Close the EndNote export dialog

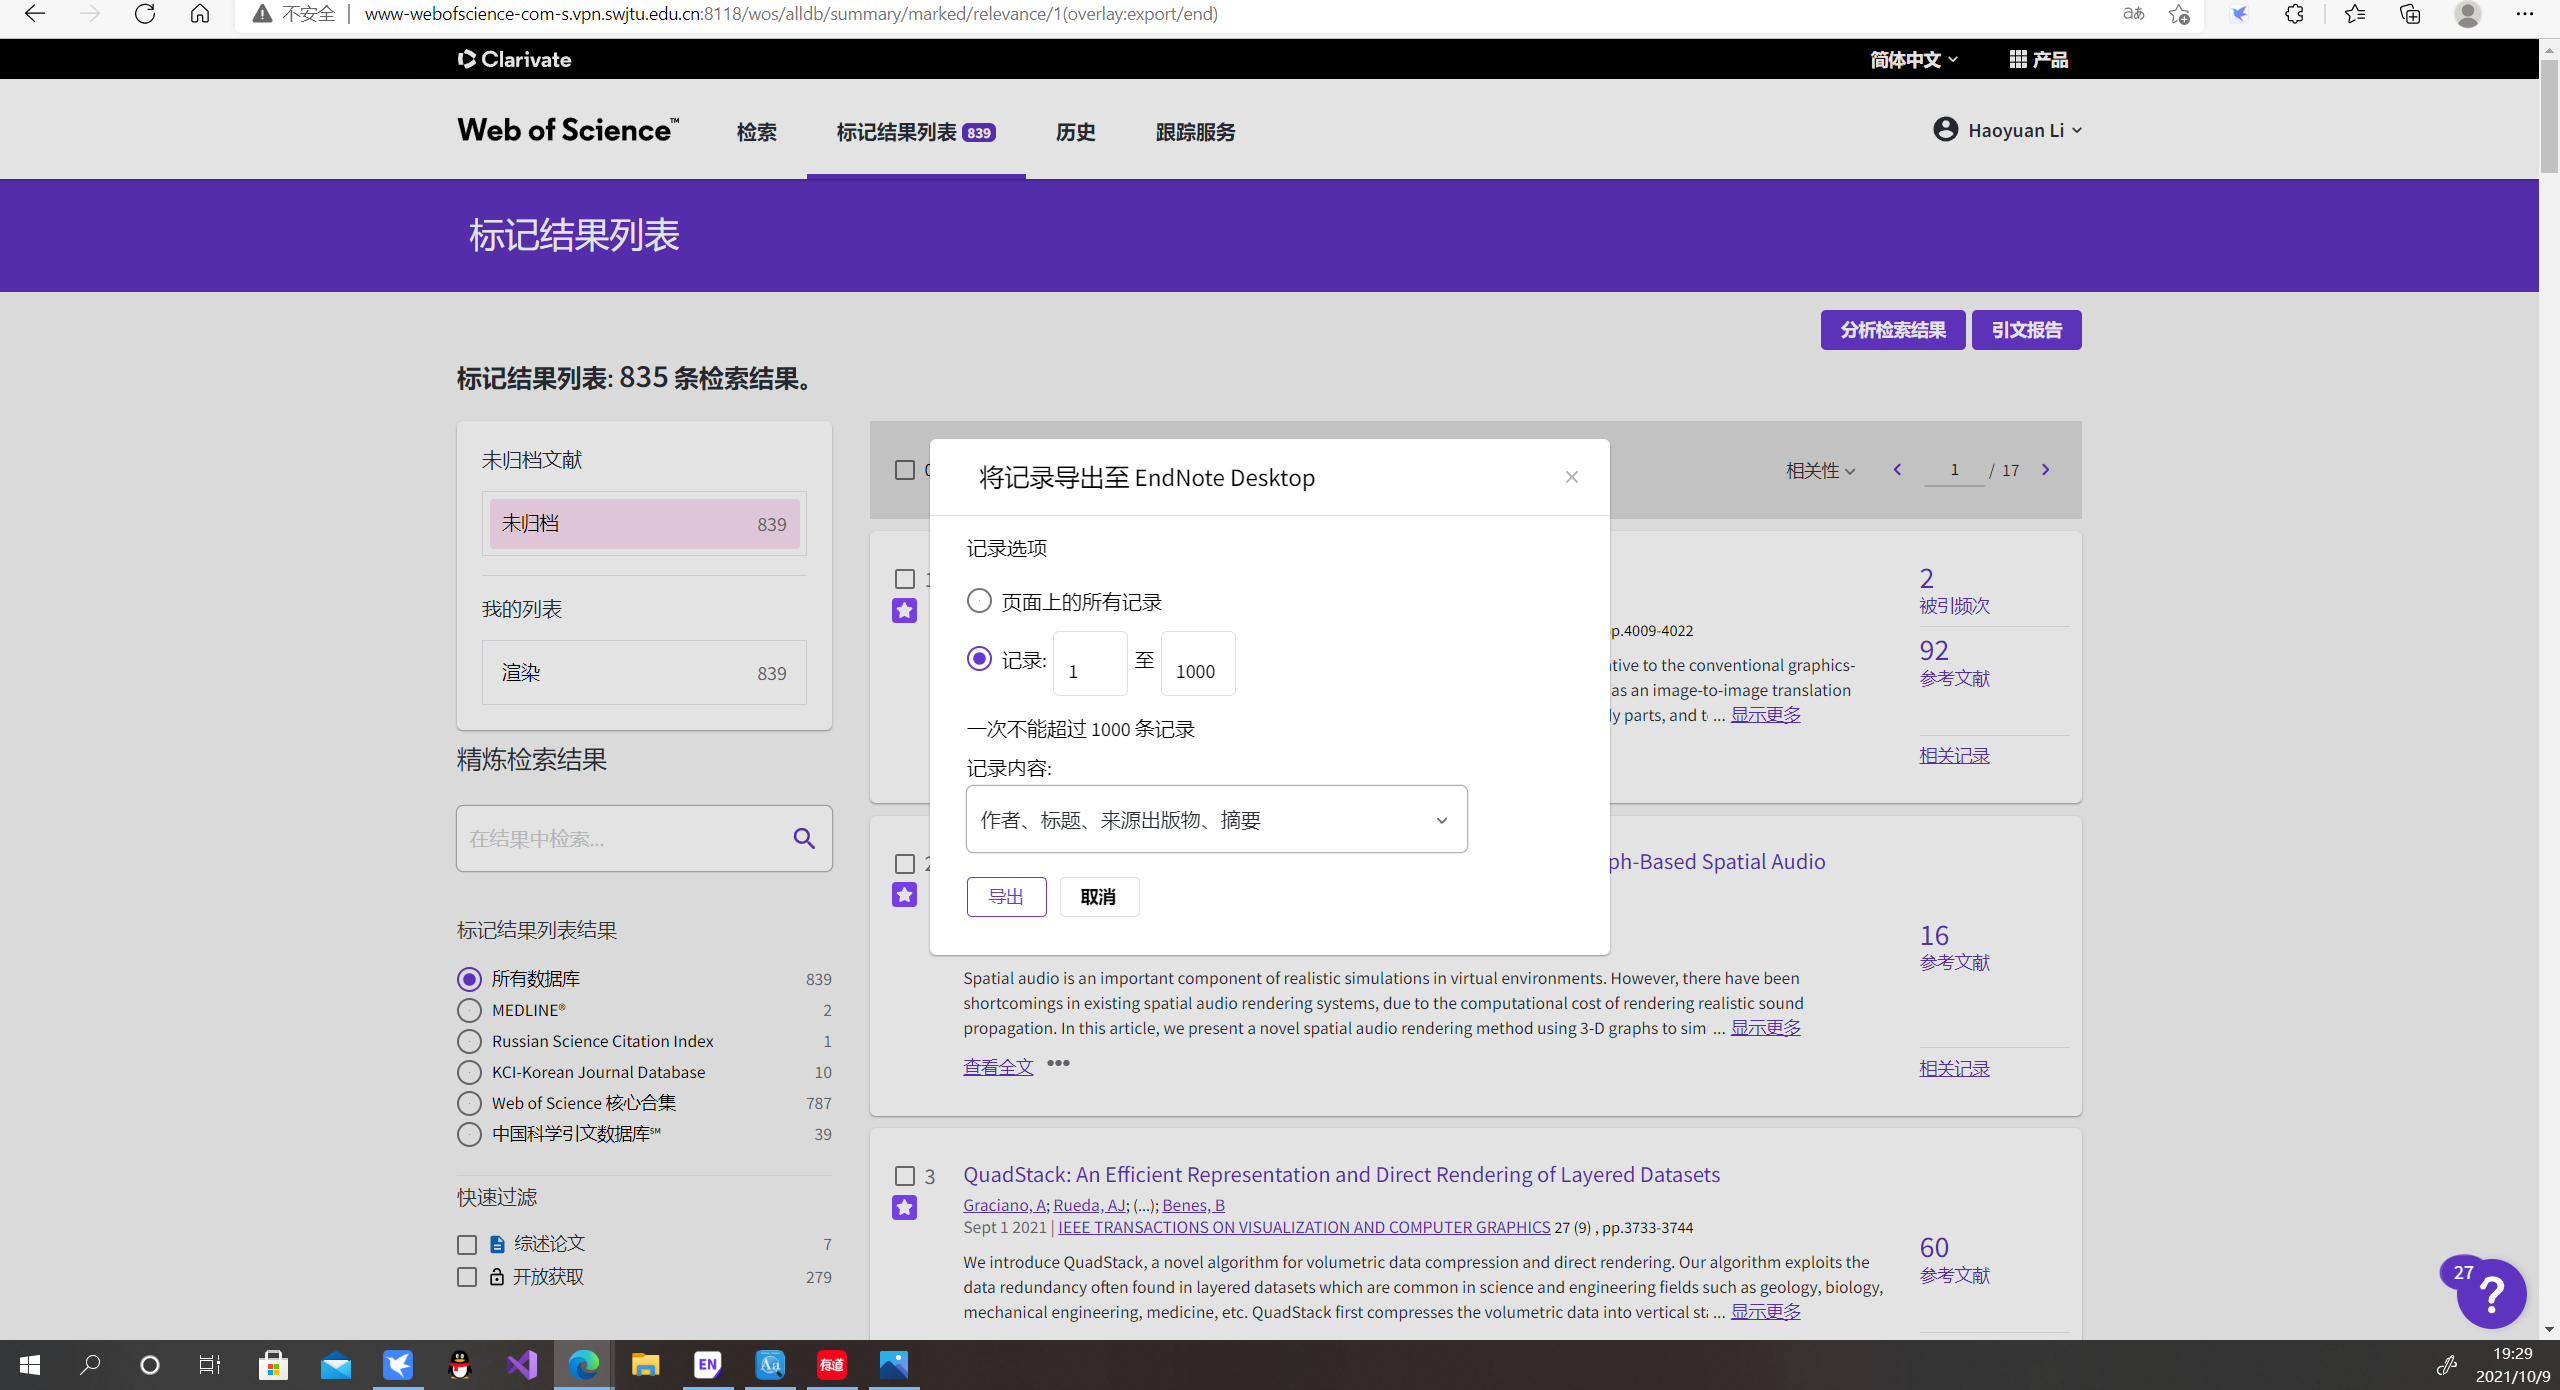point(1572,477)
